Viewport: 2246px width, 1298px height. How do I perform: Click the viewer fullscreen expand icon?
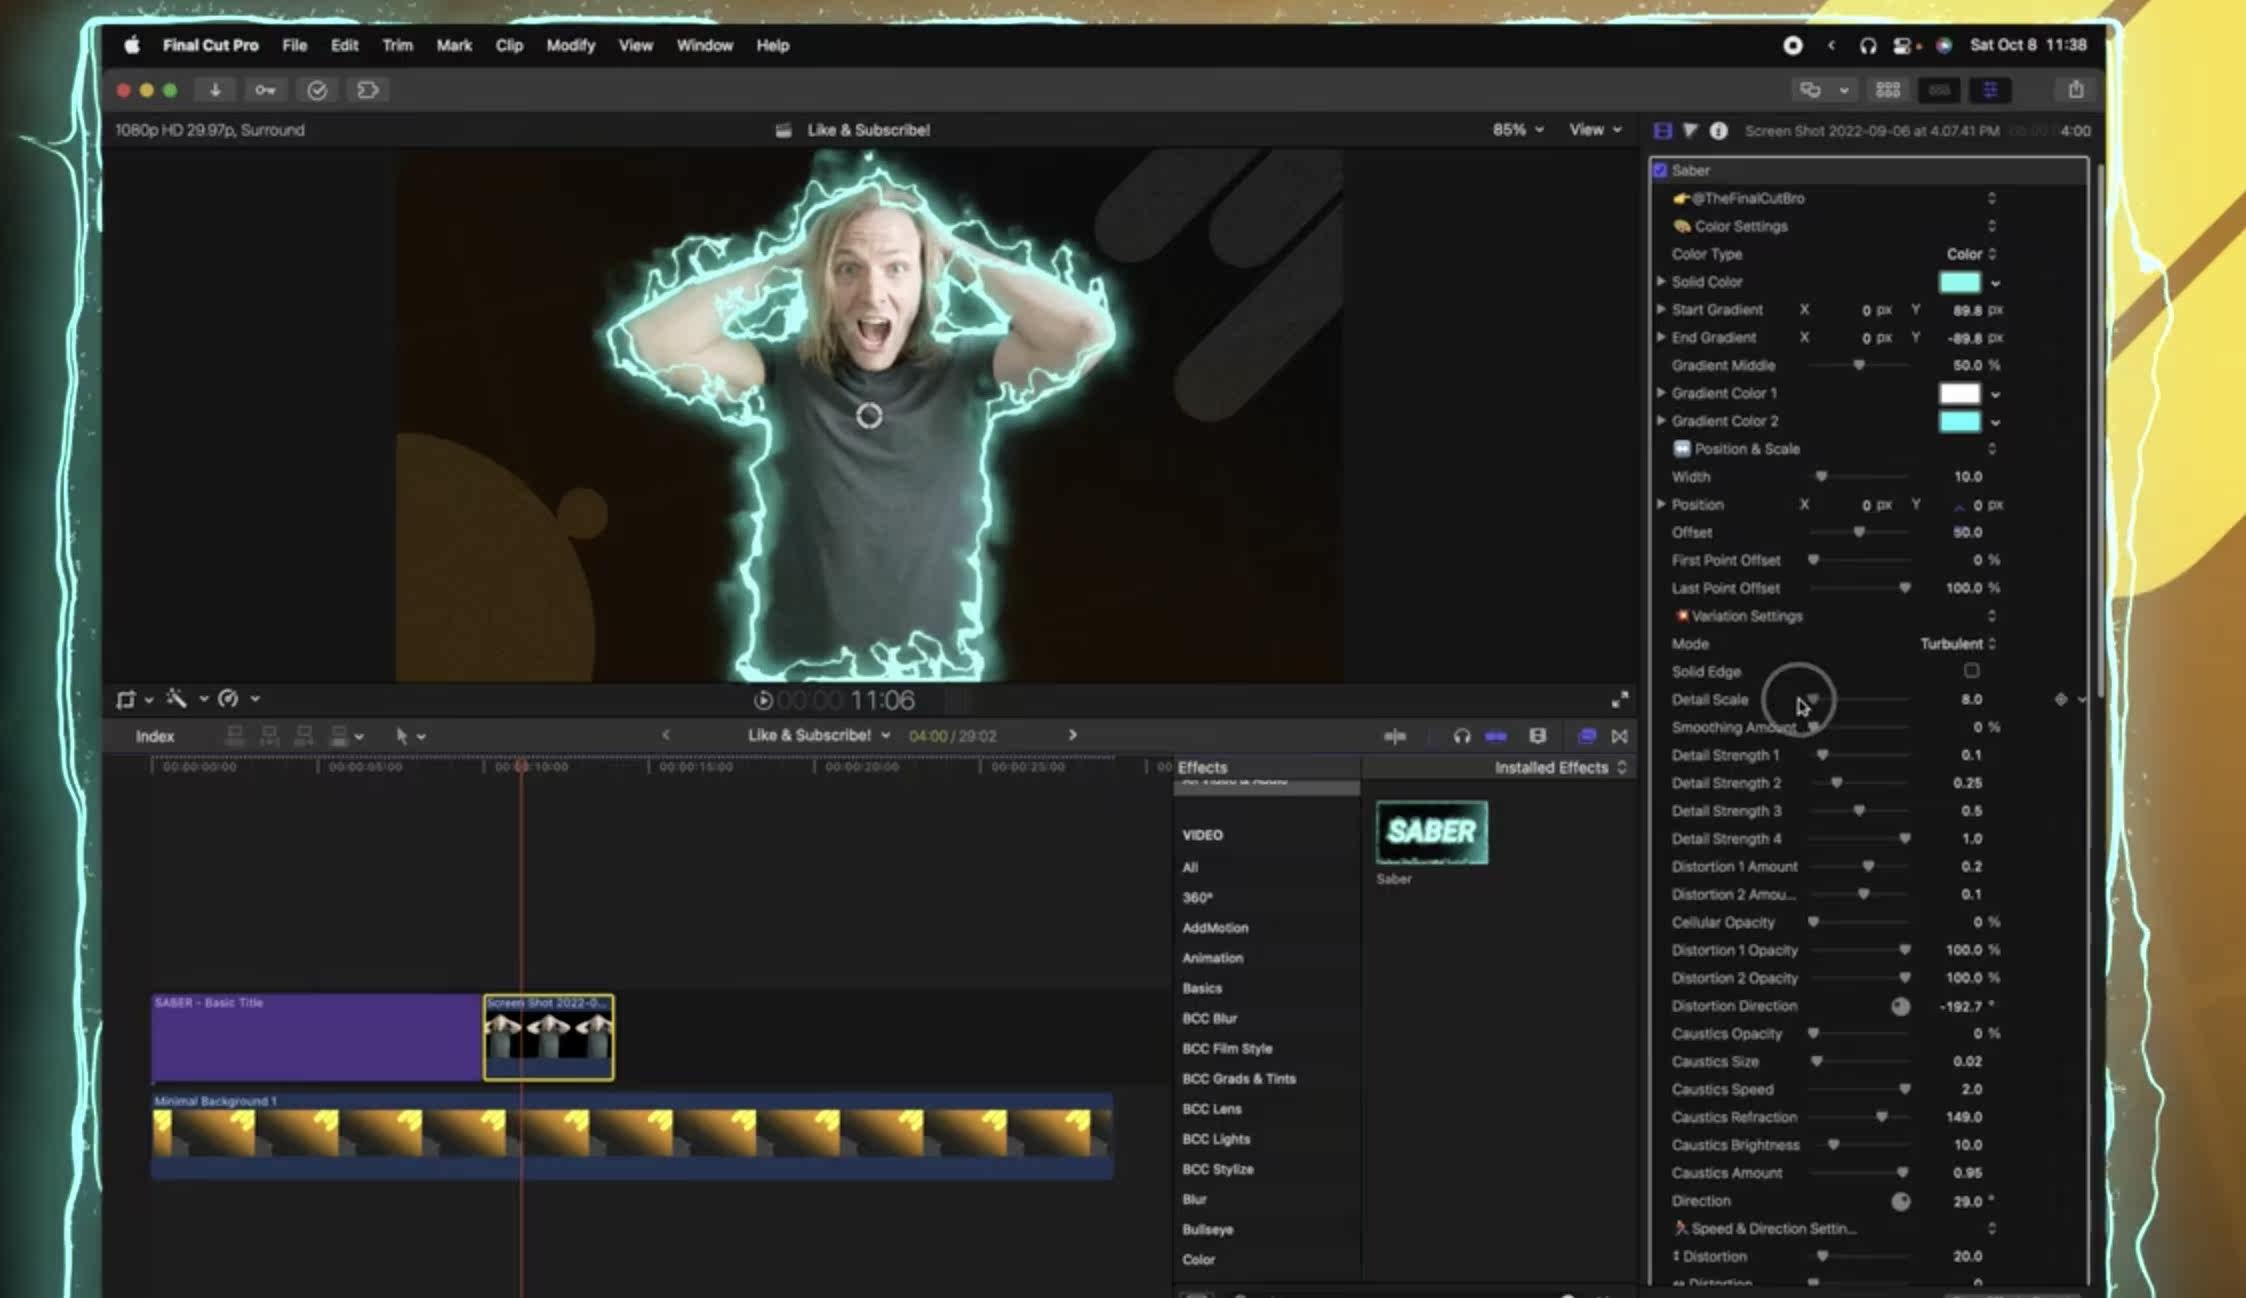point(1619,699)
